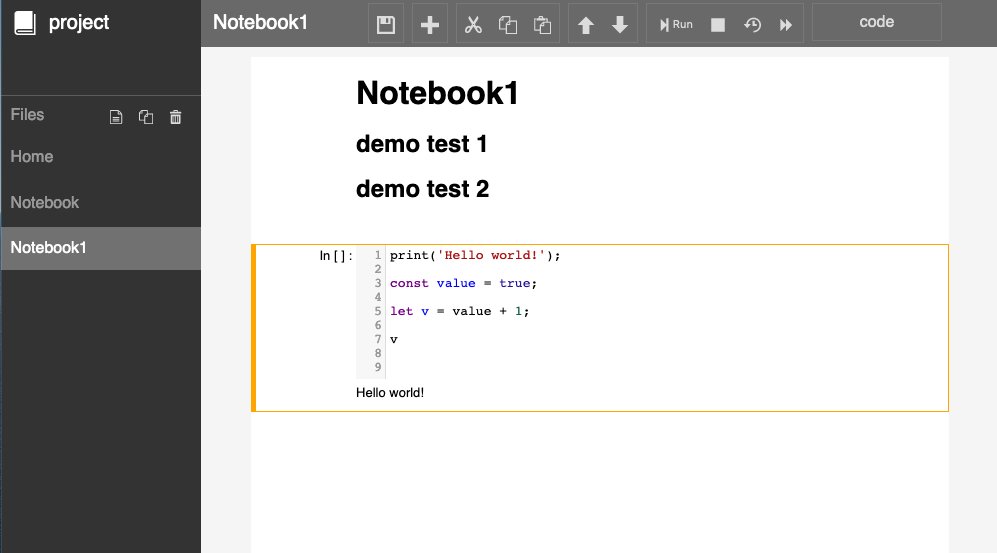Screen dimensions: 997x553
Task: Click the project book logo icon
Action: click(25, 23)
